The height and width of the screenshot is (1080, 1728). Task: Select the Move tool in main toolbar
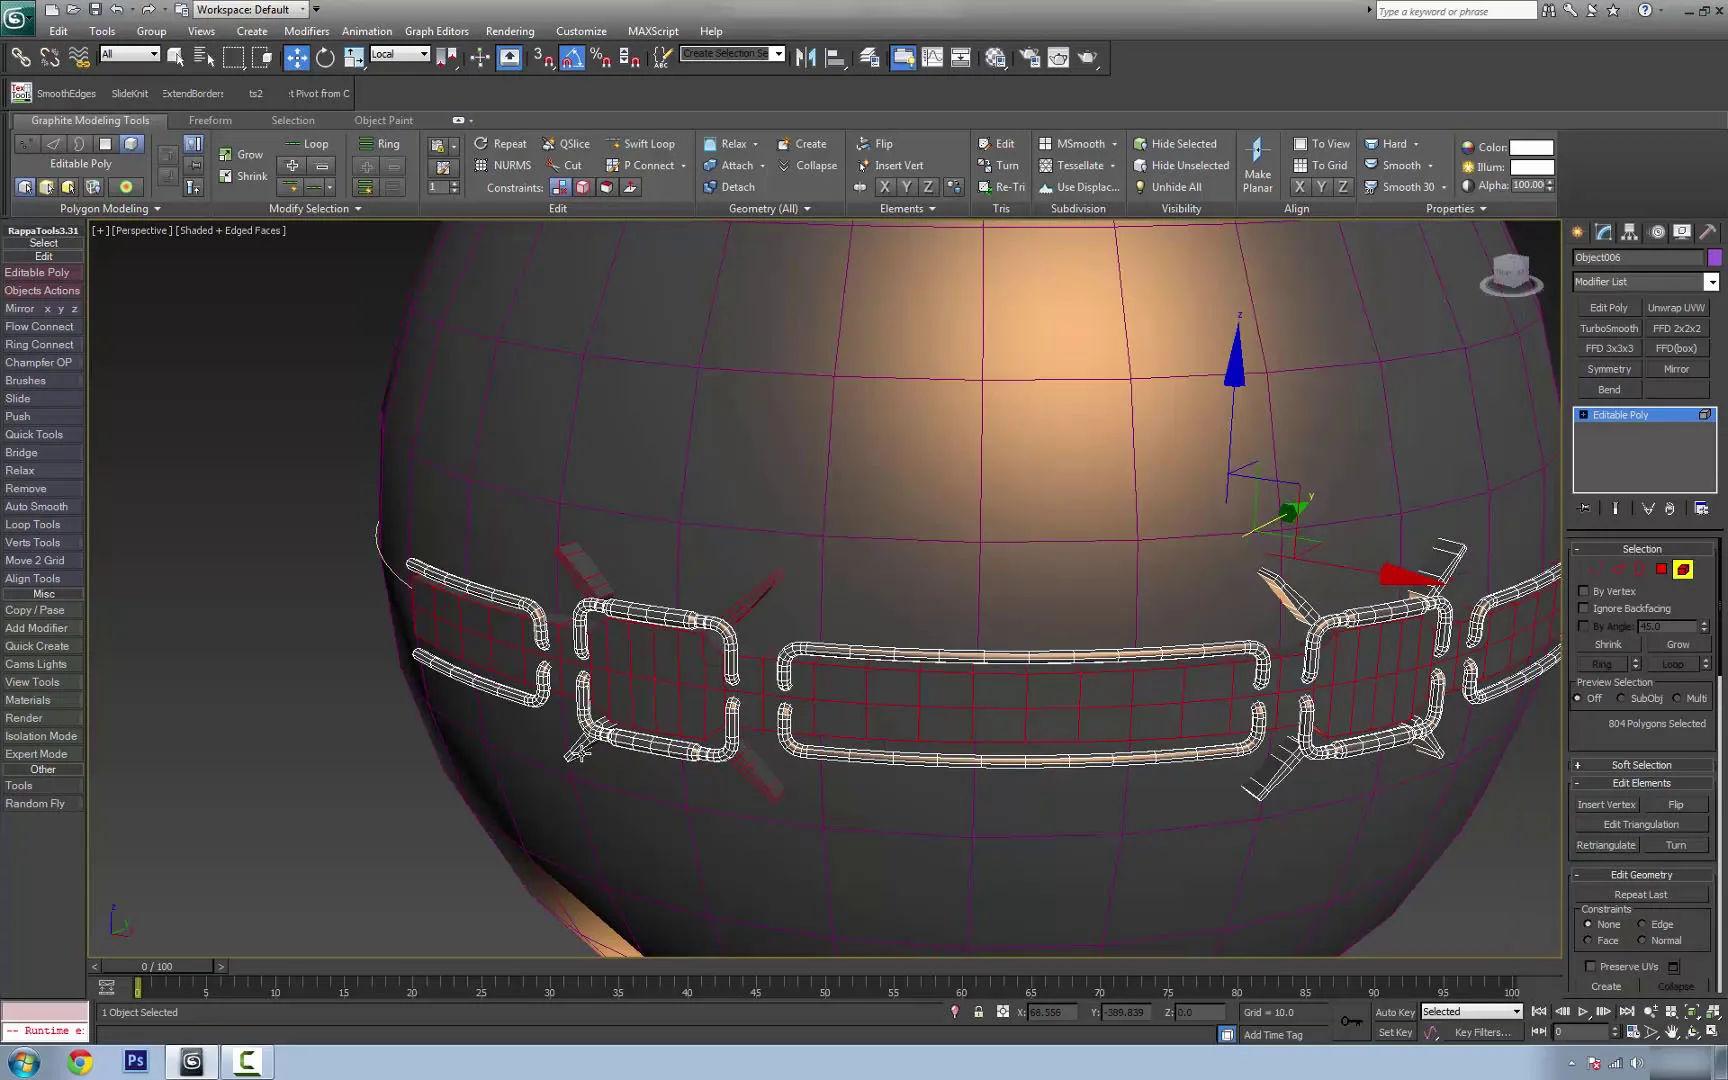(297, 58)
